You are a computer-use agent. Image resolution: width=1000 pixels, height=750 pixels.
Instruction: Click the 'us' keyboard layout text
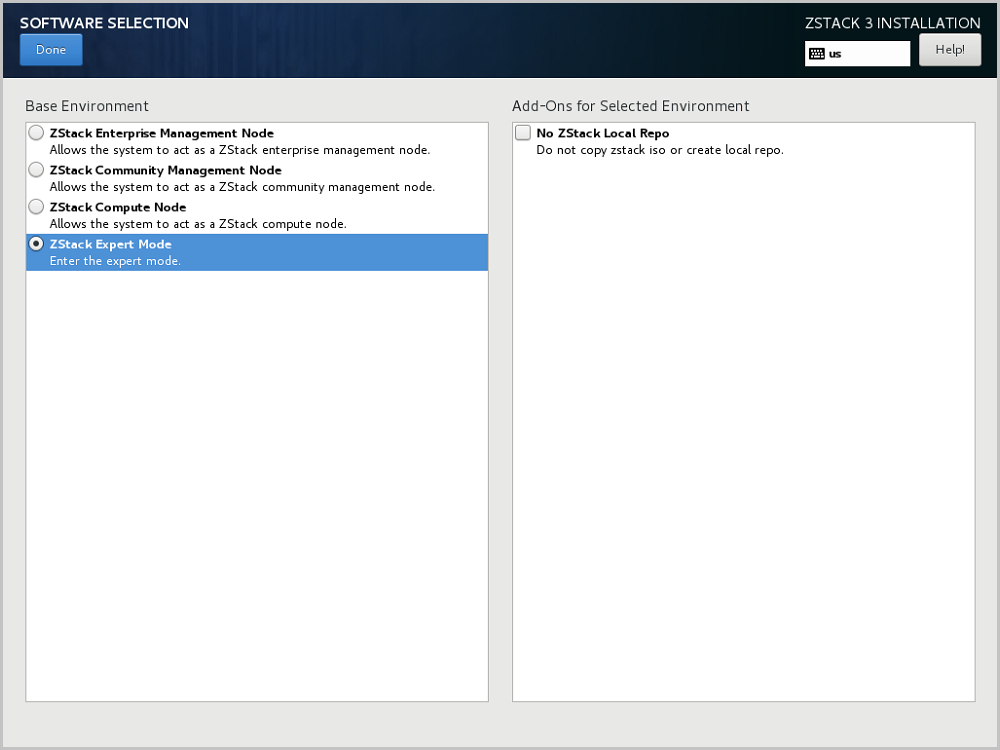(835, 54)
